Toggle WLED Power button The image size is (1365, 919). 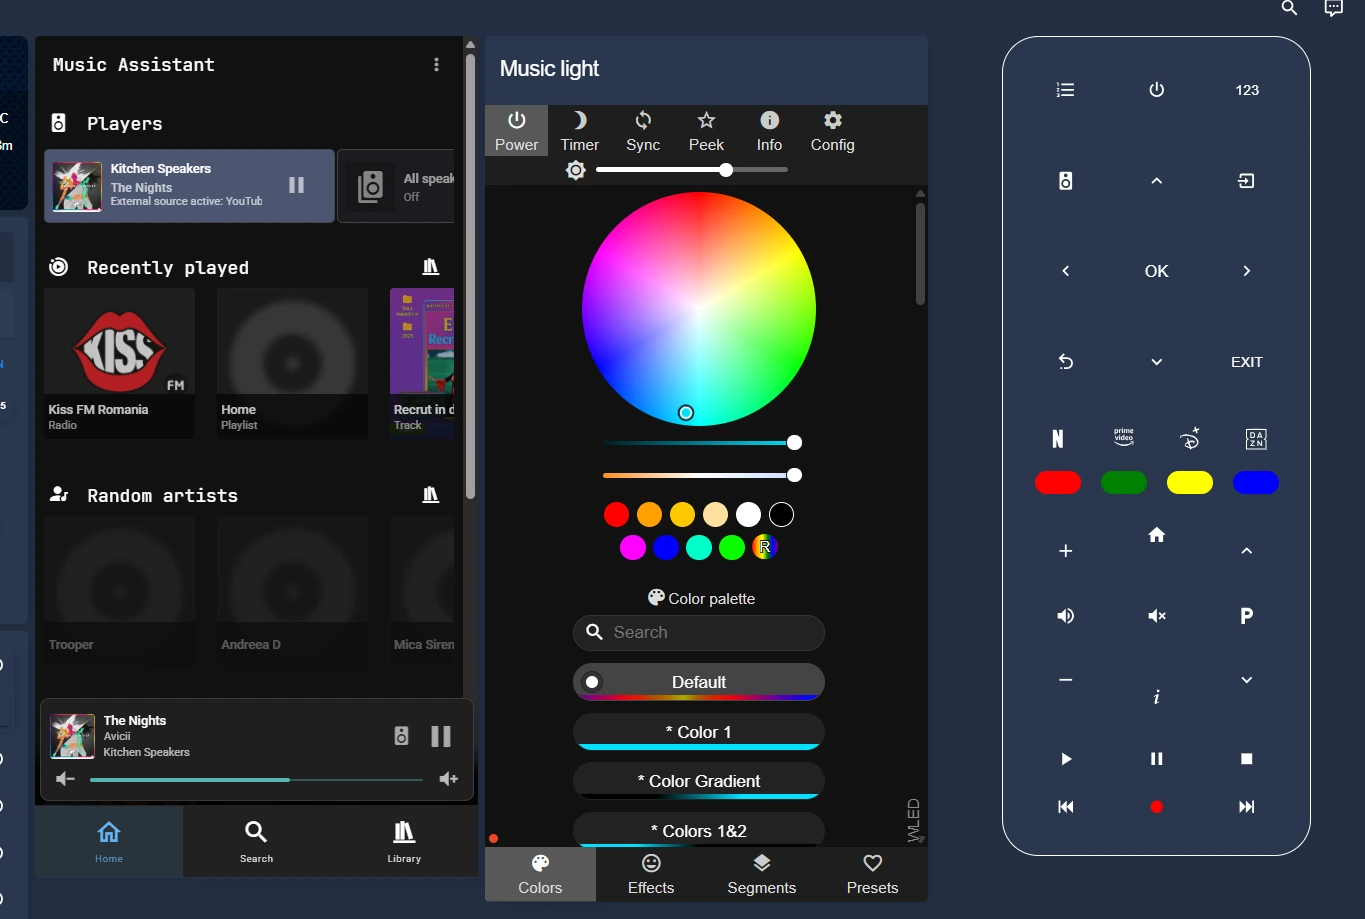pyautogui.click(x=516, y=131)
